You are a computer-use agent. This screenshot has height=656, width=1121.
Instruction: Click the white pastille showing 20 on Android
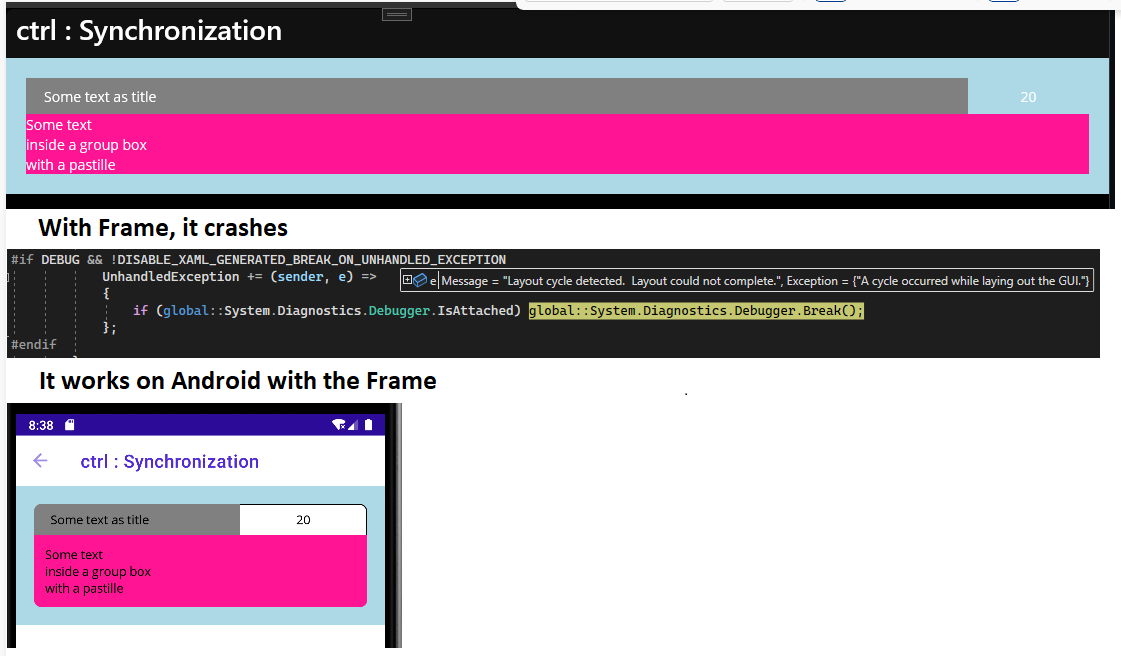click(303, 520)
